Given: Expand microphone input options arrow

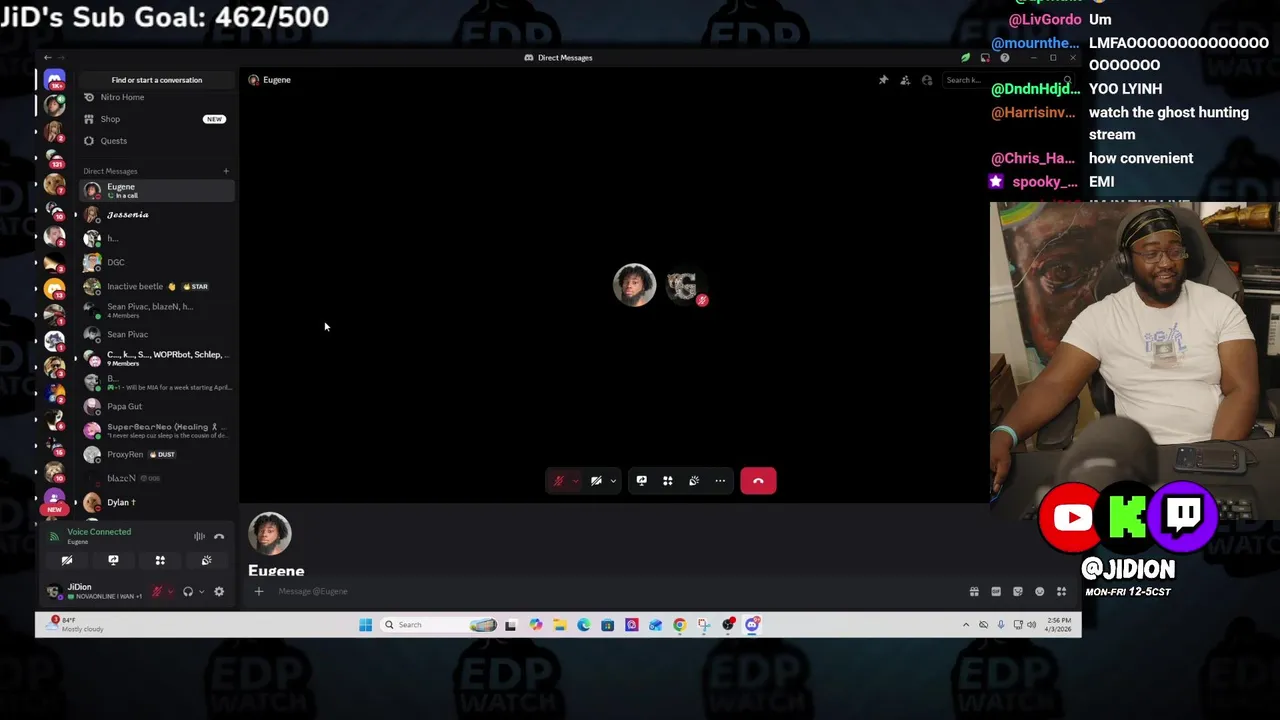Looking at the screenshot, I should 169,592.
